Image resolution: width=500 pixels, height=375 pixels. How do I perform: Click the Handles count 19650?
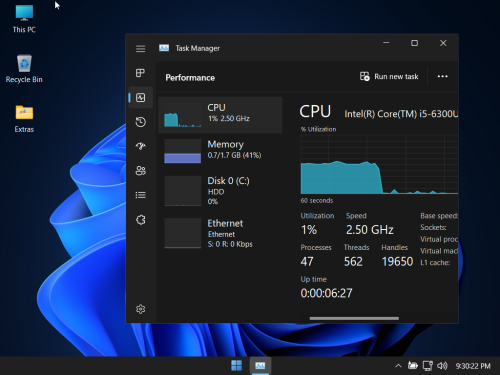pos(397,262)
